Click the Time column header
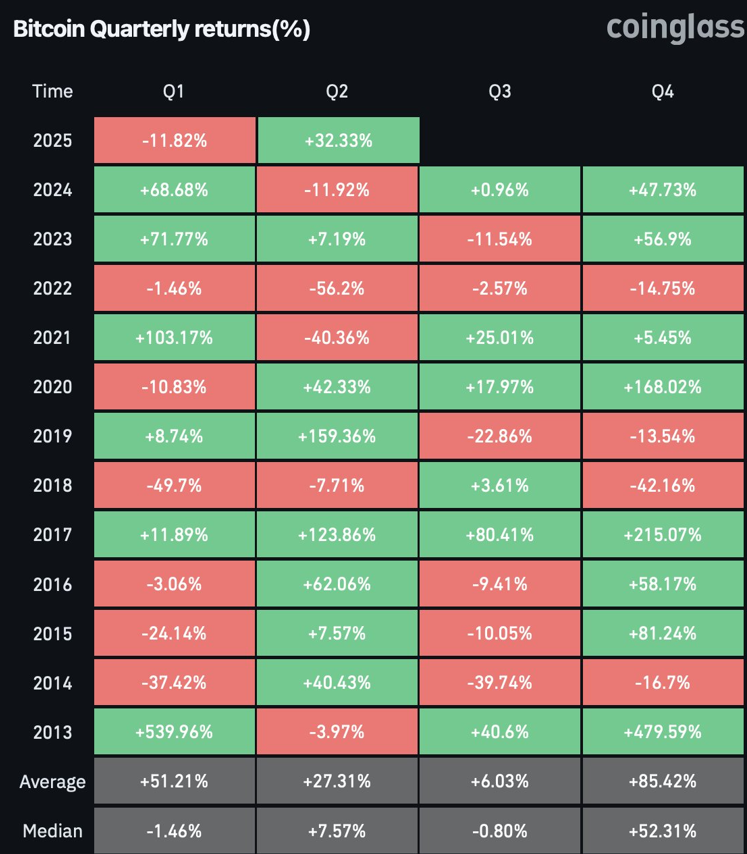This screenshot has height=854, width=747. pos(52,91)
